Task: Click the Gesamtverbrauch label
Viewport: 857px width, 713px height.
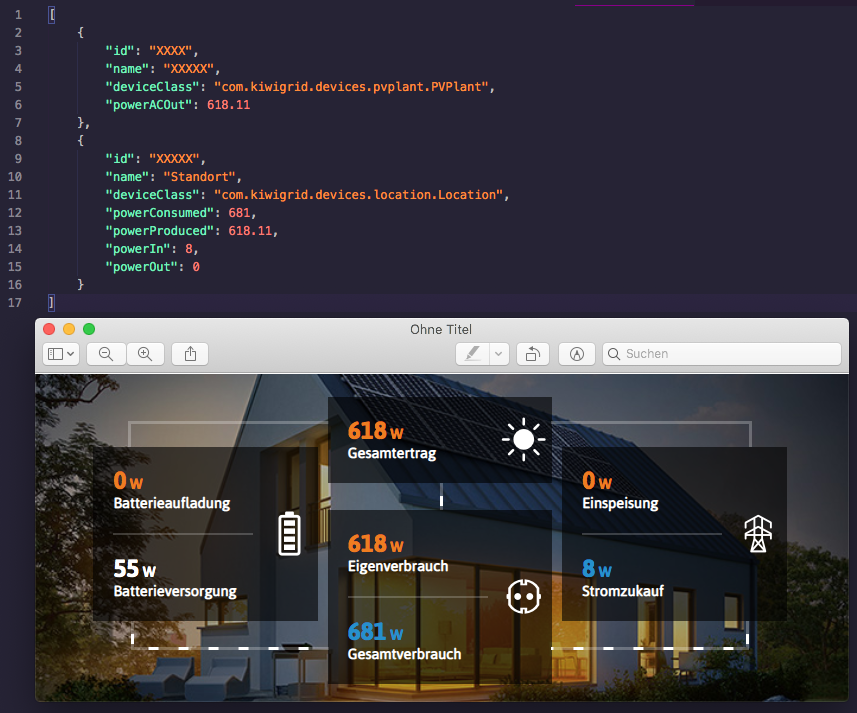Action: coord(404,654)
